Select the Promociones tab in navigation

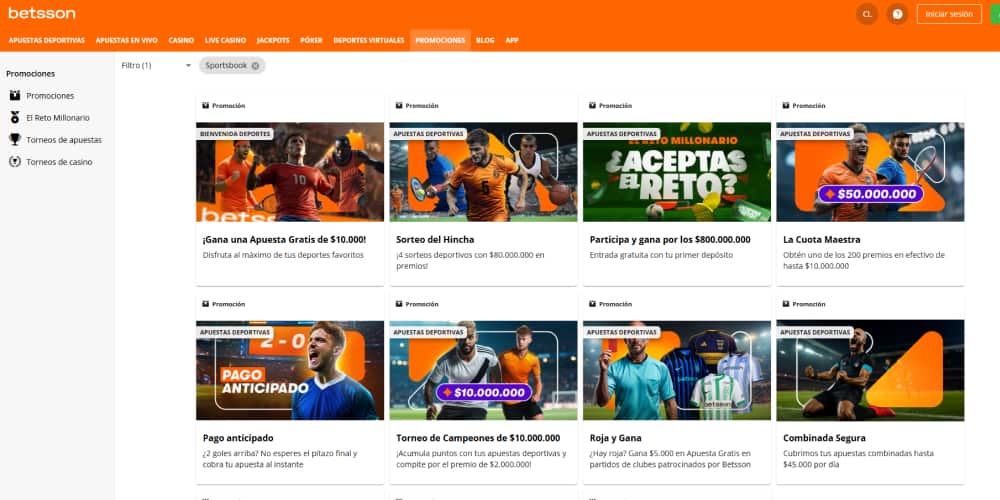440,40
